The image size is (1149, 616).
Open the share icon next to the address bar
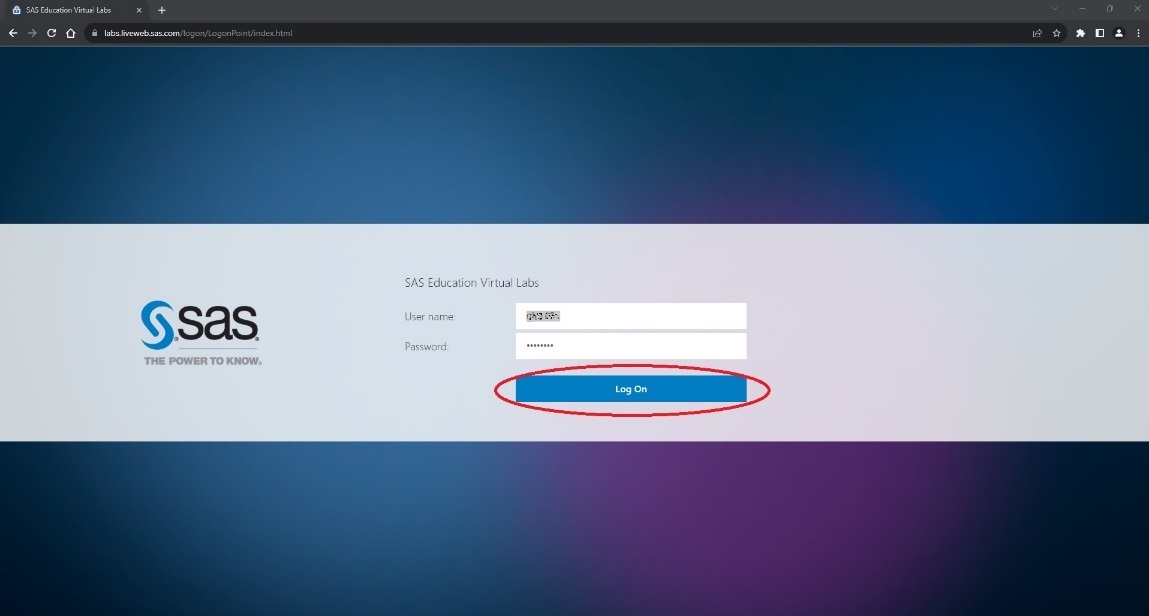coord(1036,33)
